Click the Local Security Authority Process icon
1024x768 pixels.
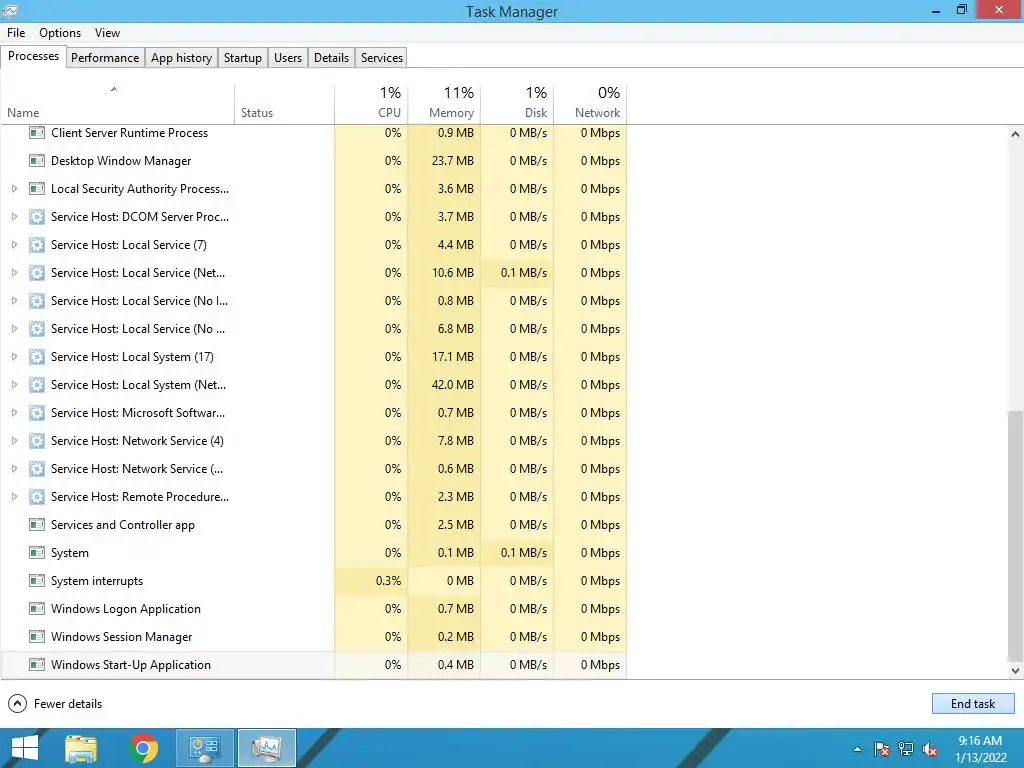coord(37,189)
